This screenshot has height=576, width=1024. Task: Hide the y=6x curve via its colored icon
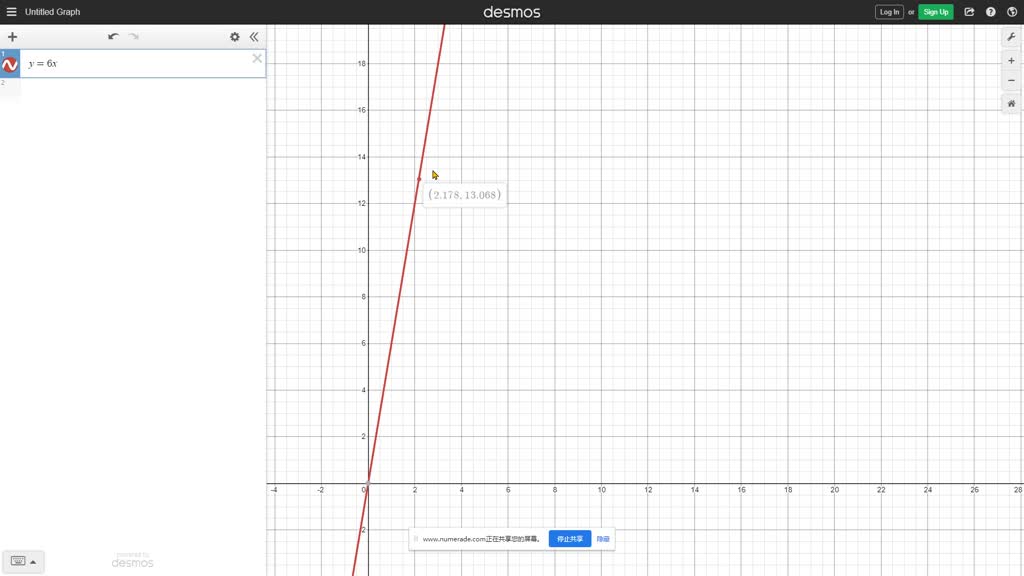pyautogui.click(x=9, y=62)
